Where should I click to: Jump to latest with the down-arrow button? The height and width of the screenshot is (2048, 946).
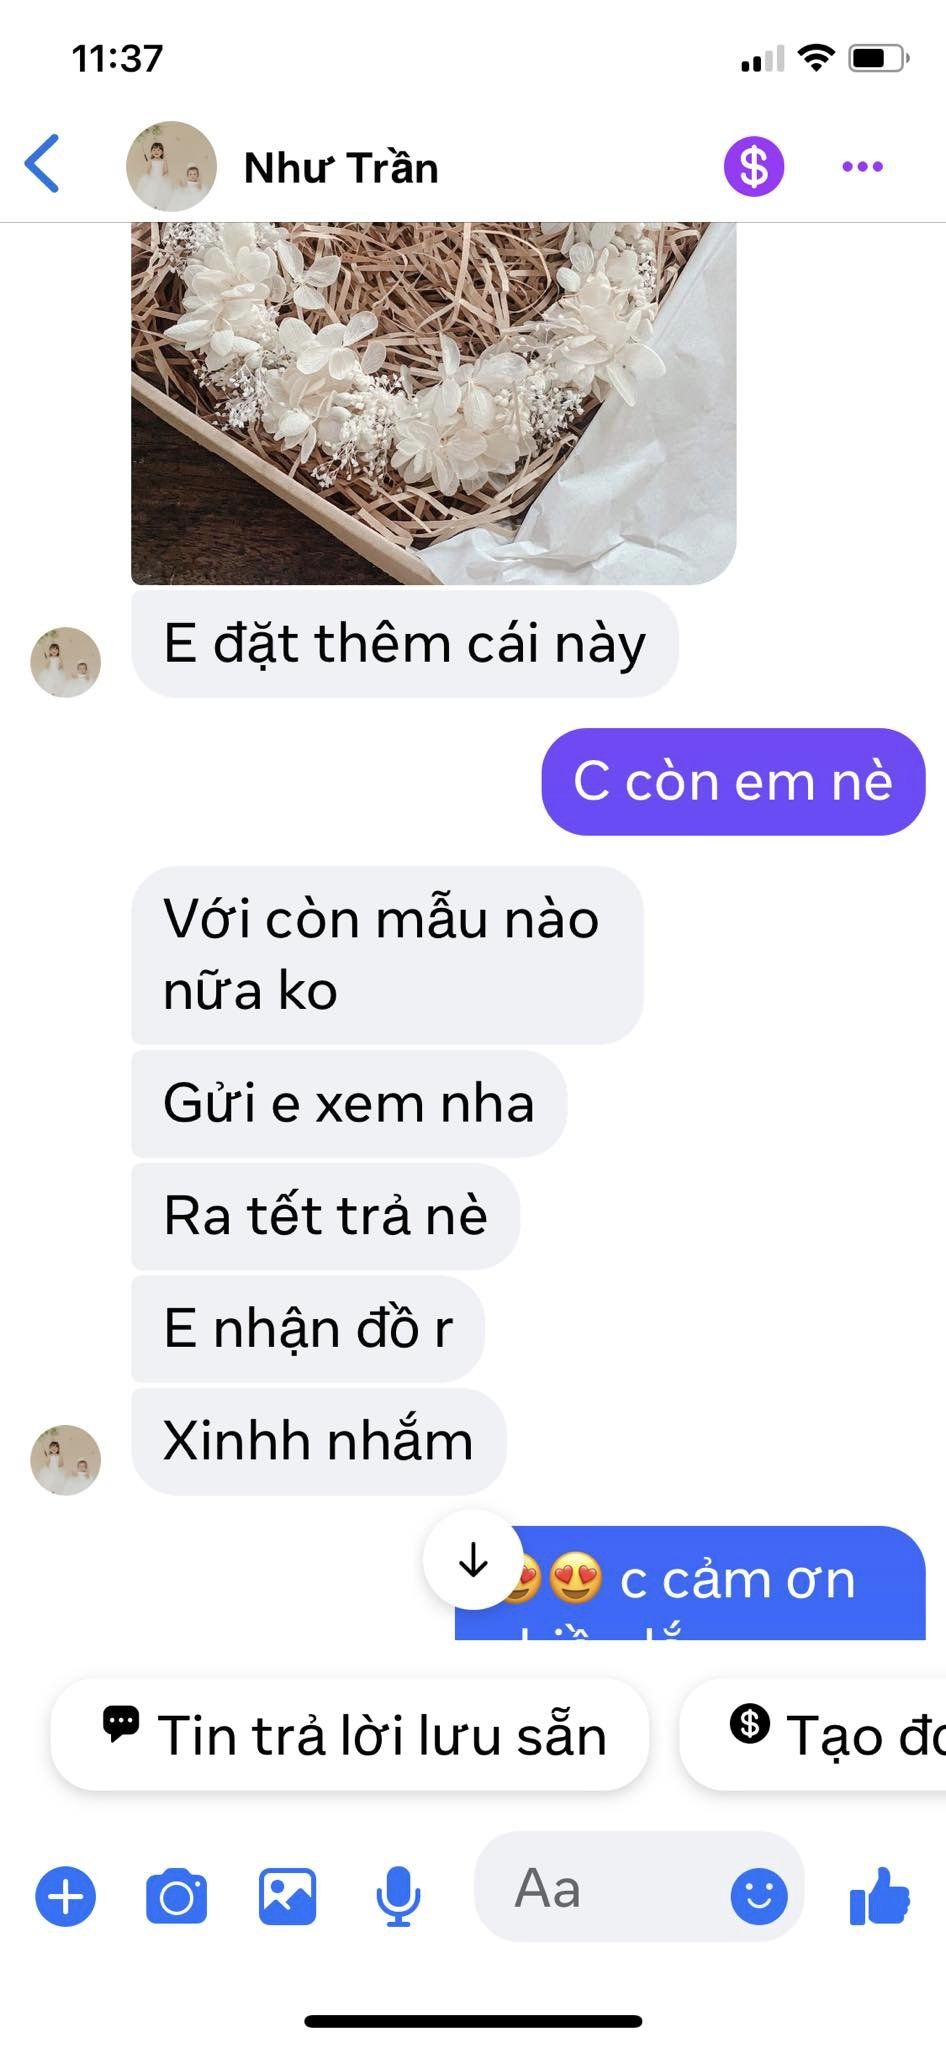(473, 1559)
